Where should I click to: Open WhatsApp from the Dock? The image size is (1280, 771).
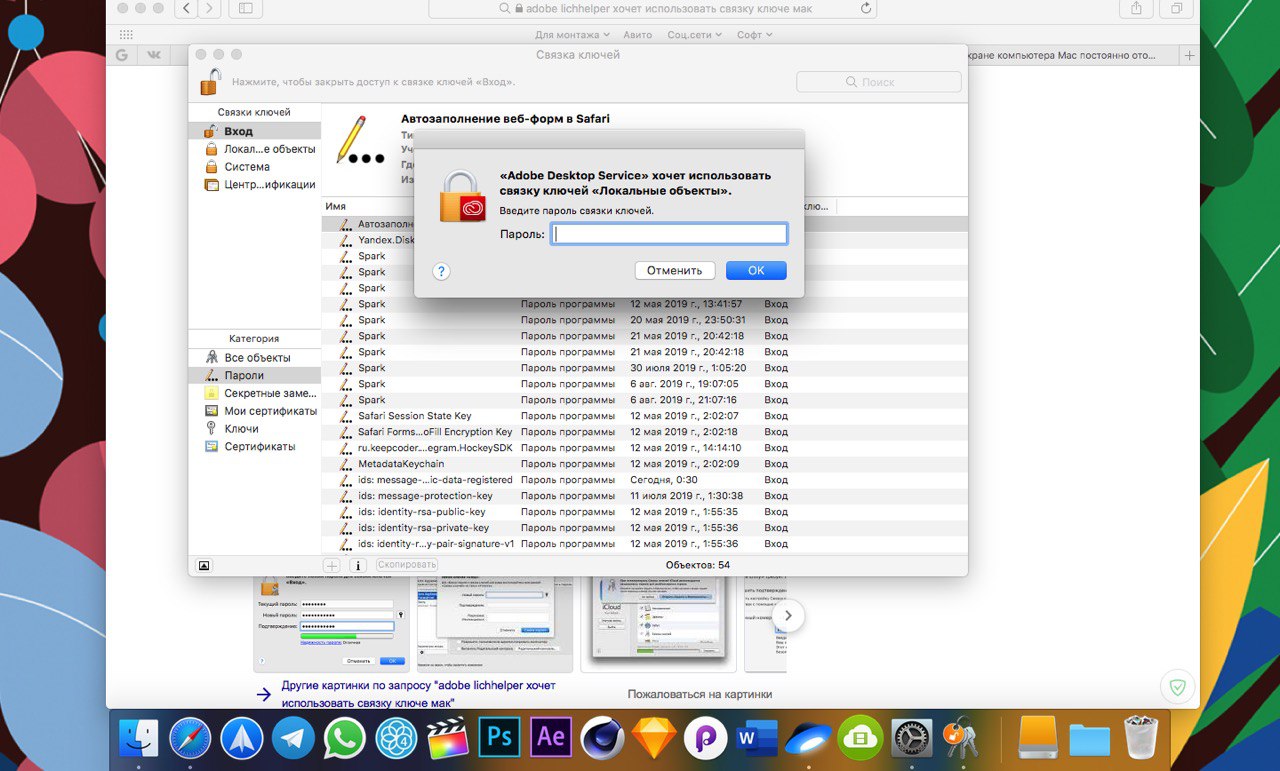pyautogui.click(x=345, y=739)
